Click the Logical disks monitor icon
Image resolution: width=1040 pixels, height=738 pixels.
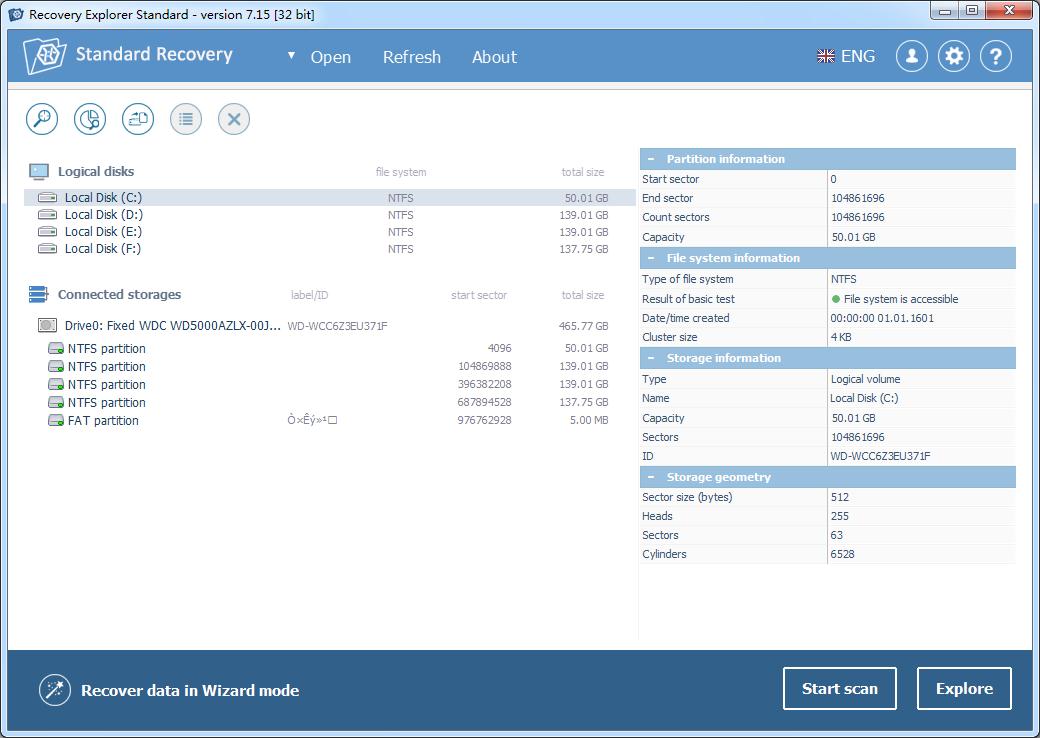(38, 172)
